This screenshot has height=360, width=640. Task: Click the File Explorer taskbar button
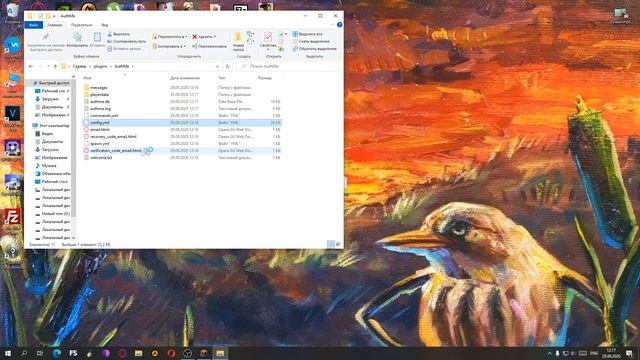220,353
